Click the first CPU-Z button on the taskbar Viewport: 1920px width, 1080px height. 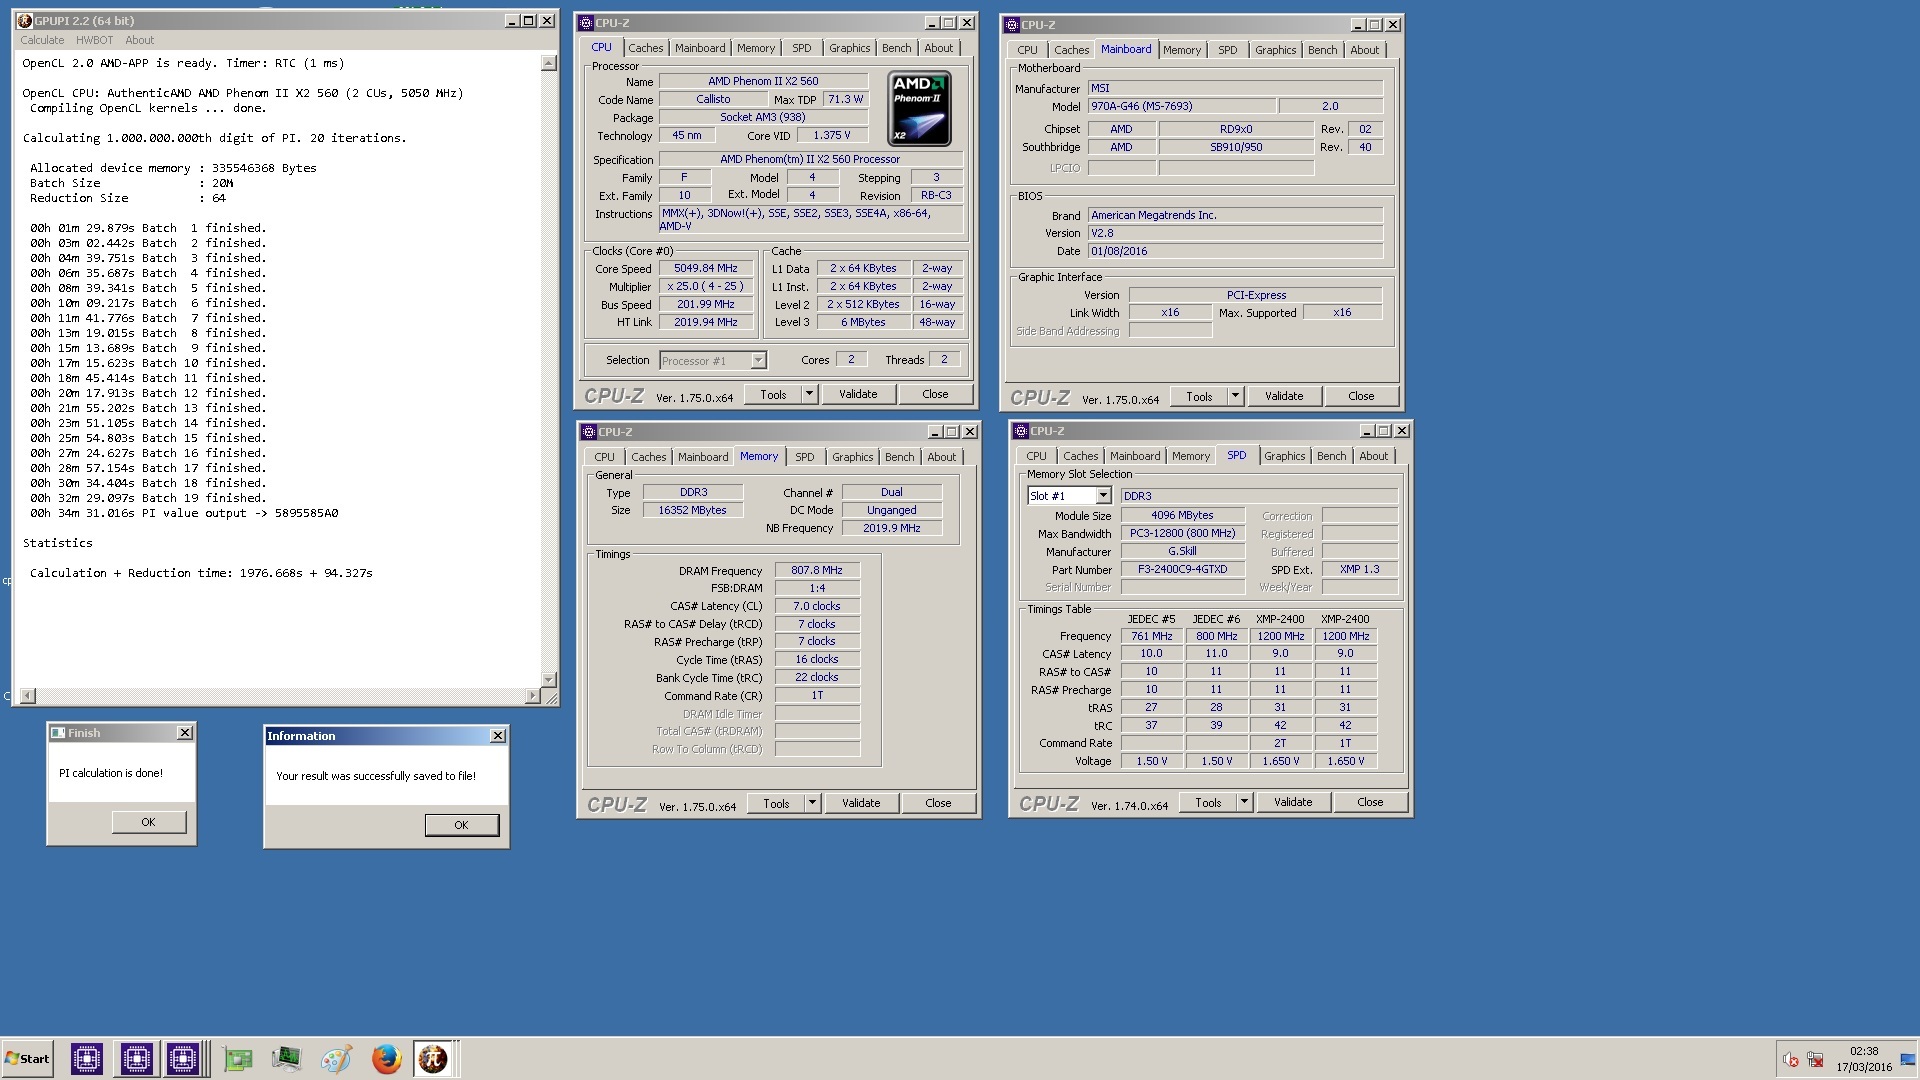[87, 1058]
